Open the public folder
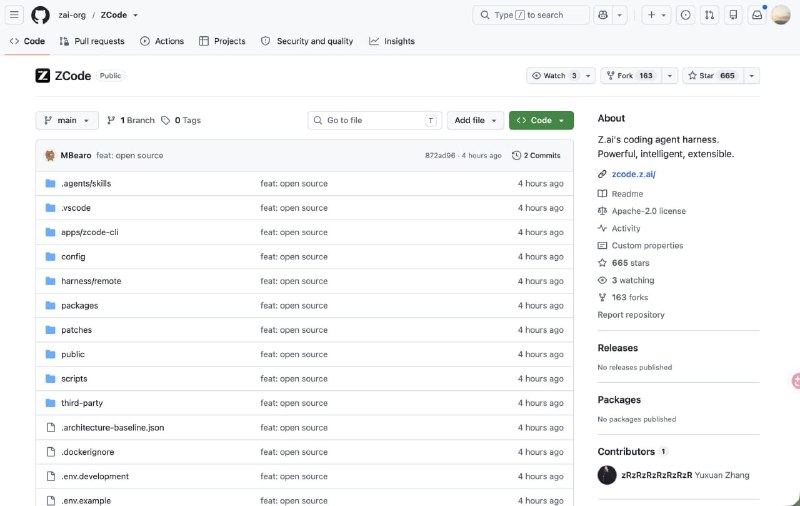Viewport: 800px width, 506px height. coord(73,354)
